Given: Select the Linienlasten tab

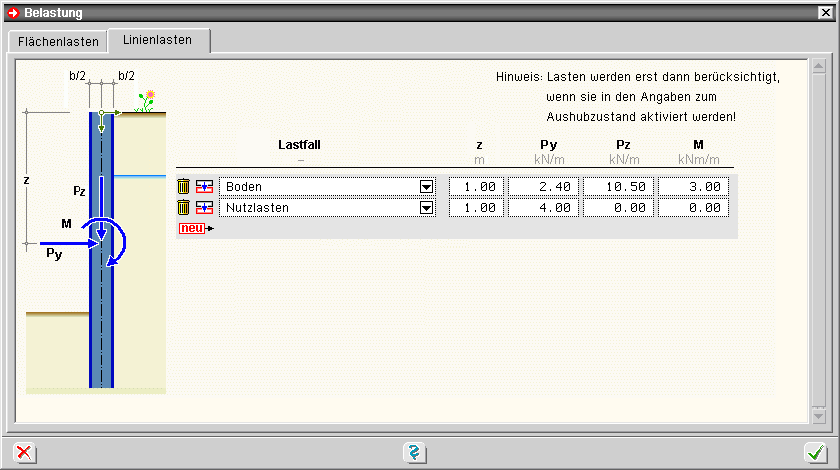Looking at the screenshot, I should click(159, 41).
